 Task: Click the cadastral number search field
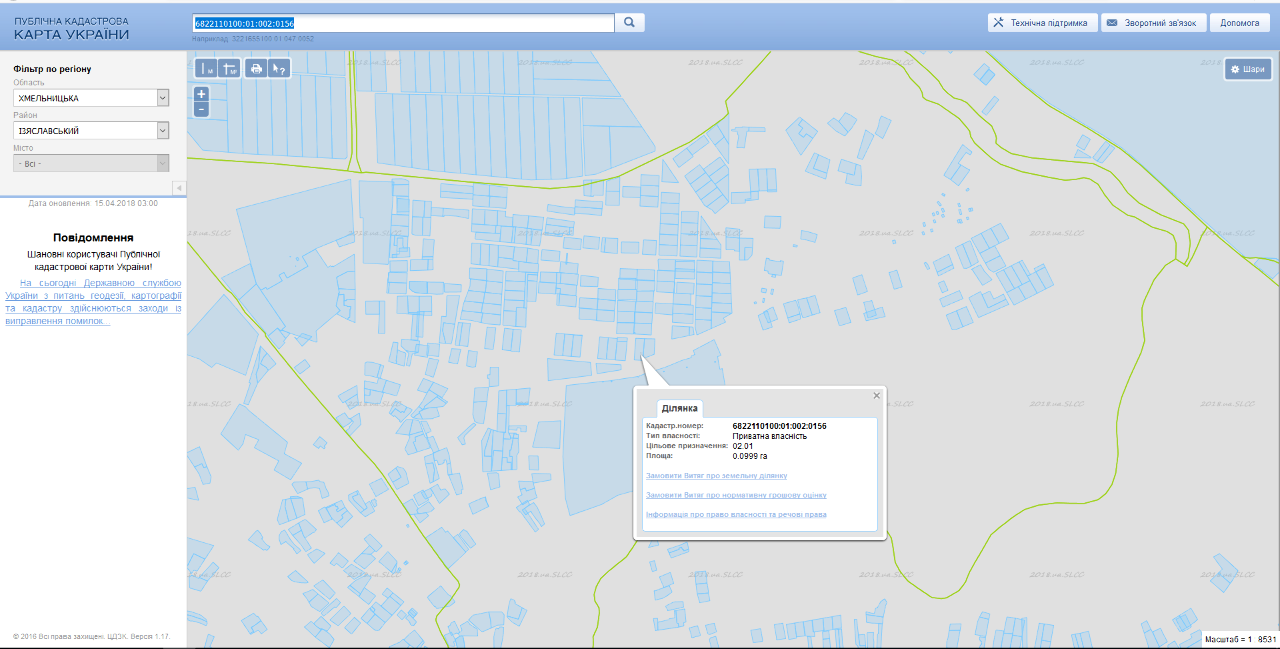(x=402, y=22)
